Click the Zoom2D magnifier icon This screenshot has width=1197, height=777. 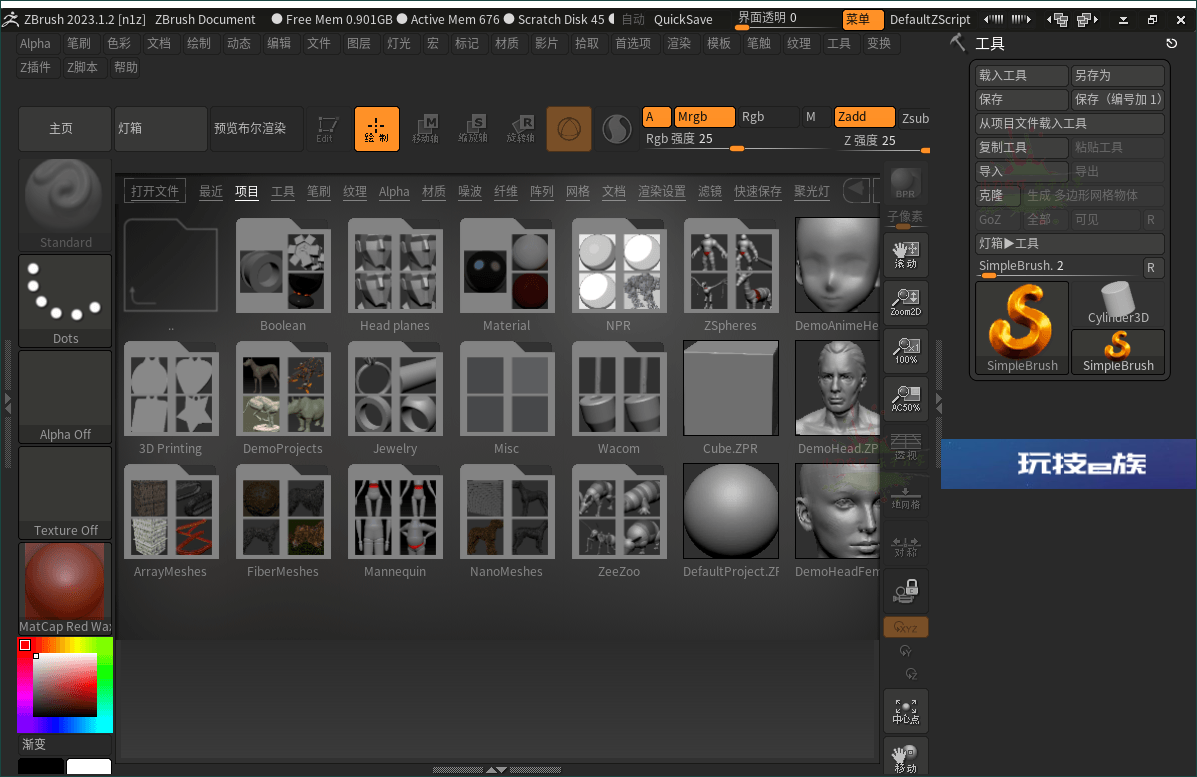pyautogui.click(x=905, y=303)
